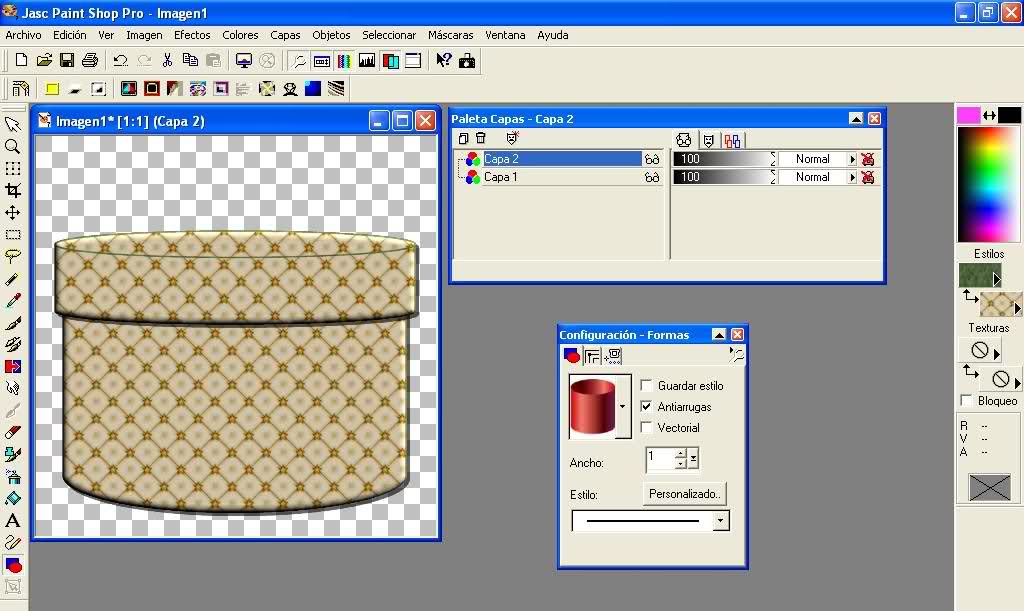This screenshot has width=1024, height=611.
Task: Open the blend mode dropdown for Capa 1
Action: point(852,177)
